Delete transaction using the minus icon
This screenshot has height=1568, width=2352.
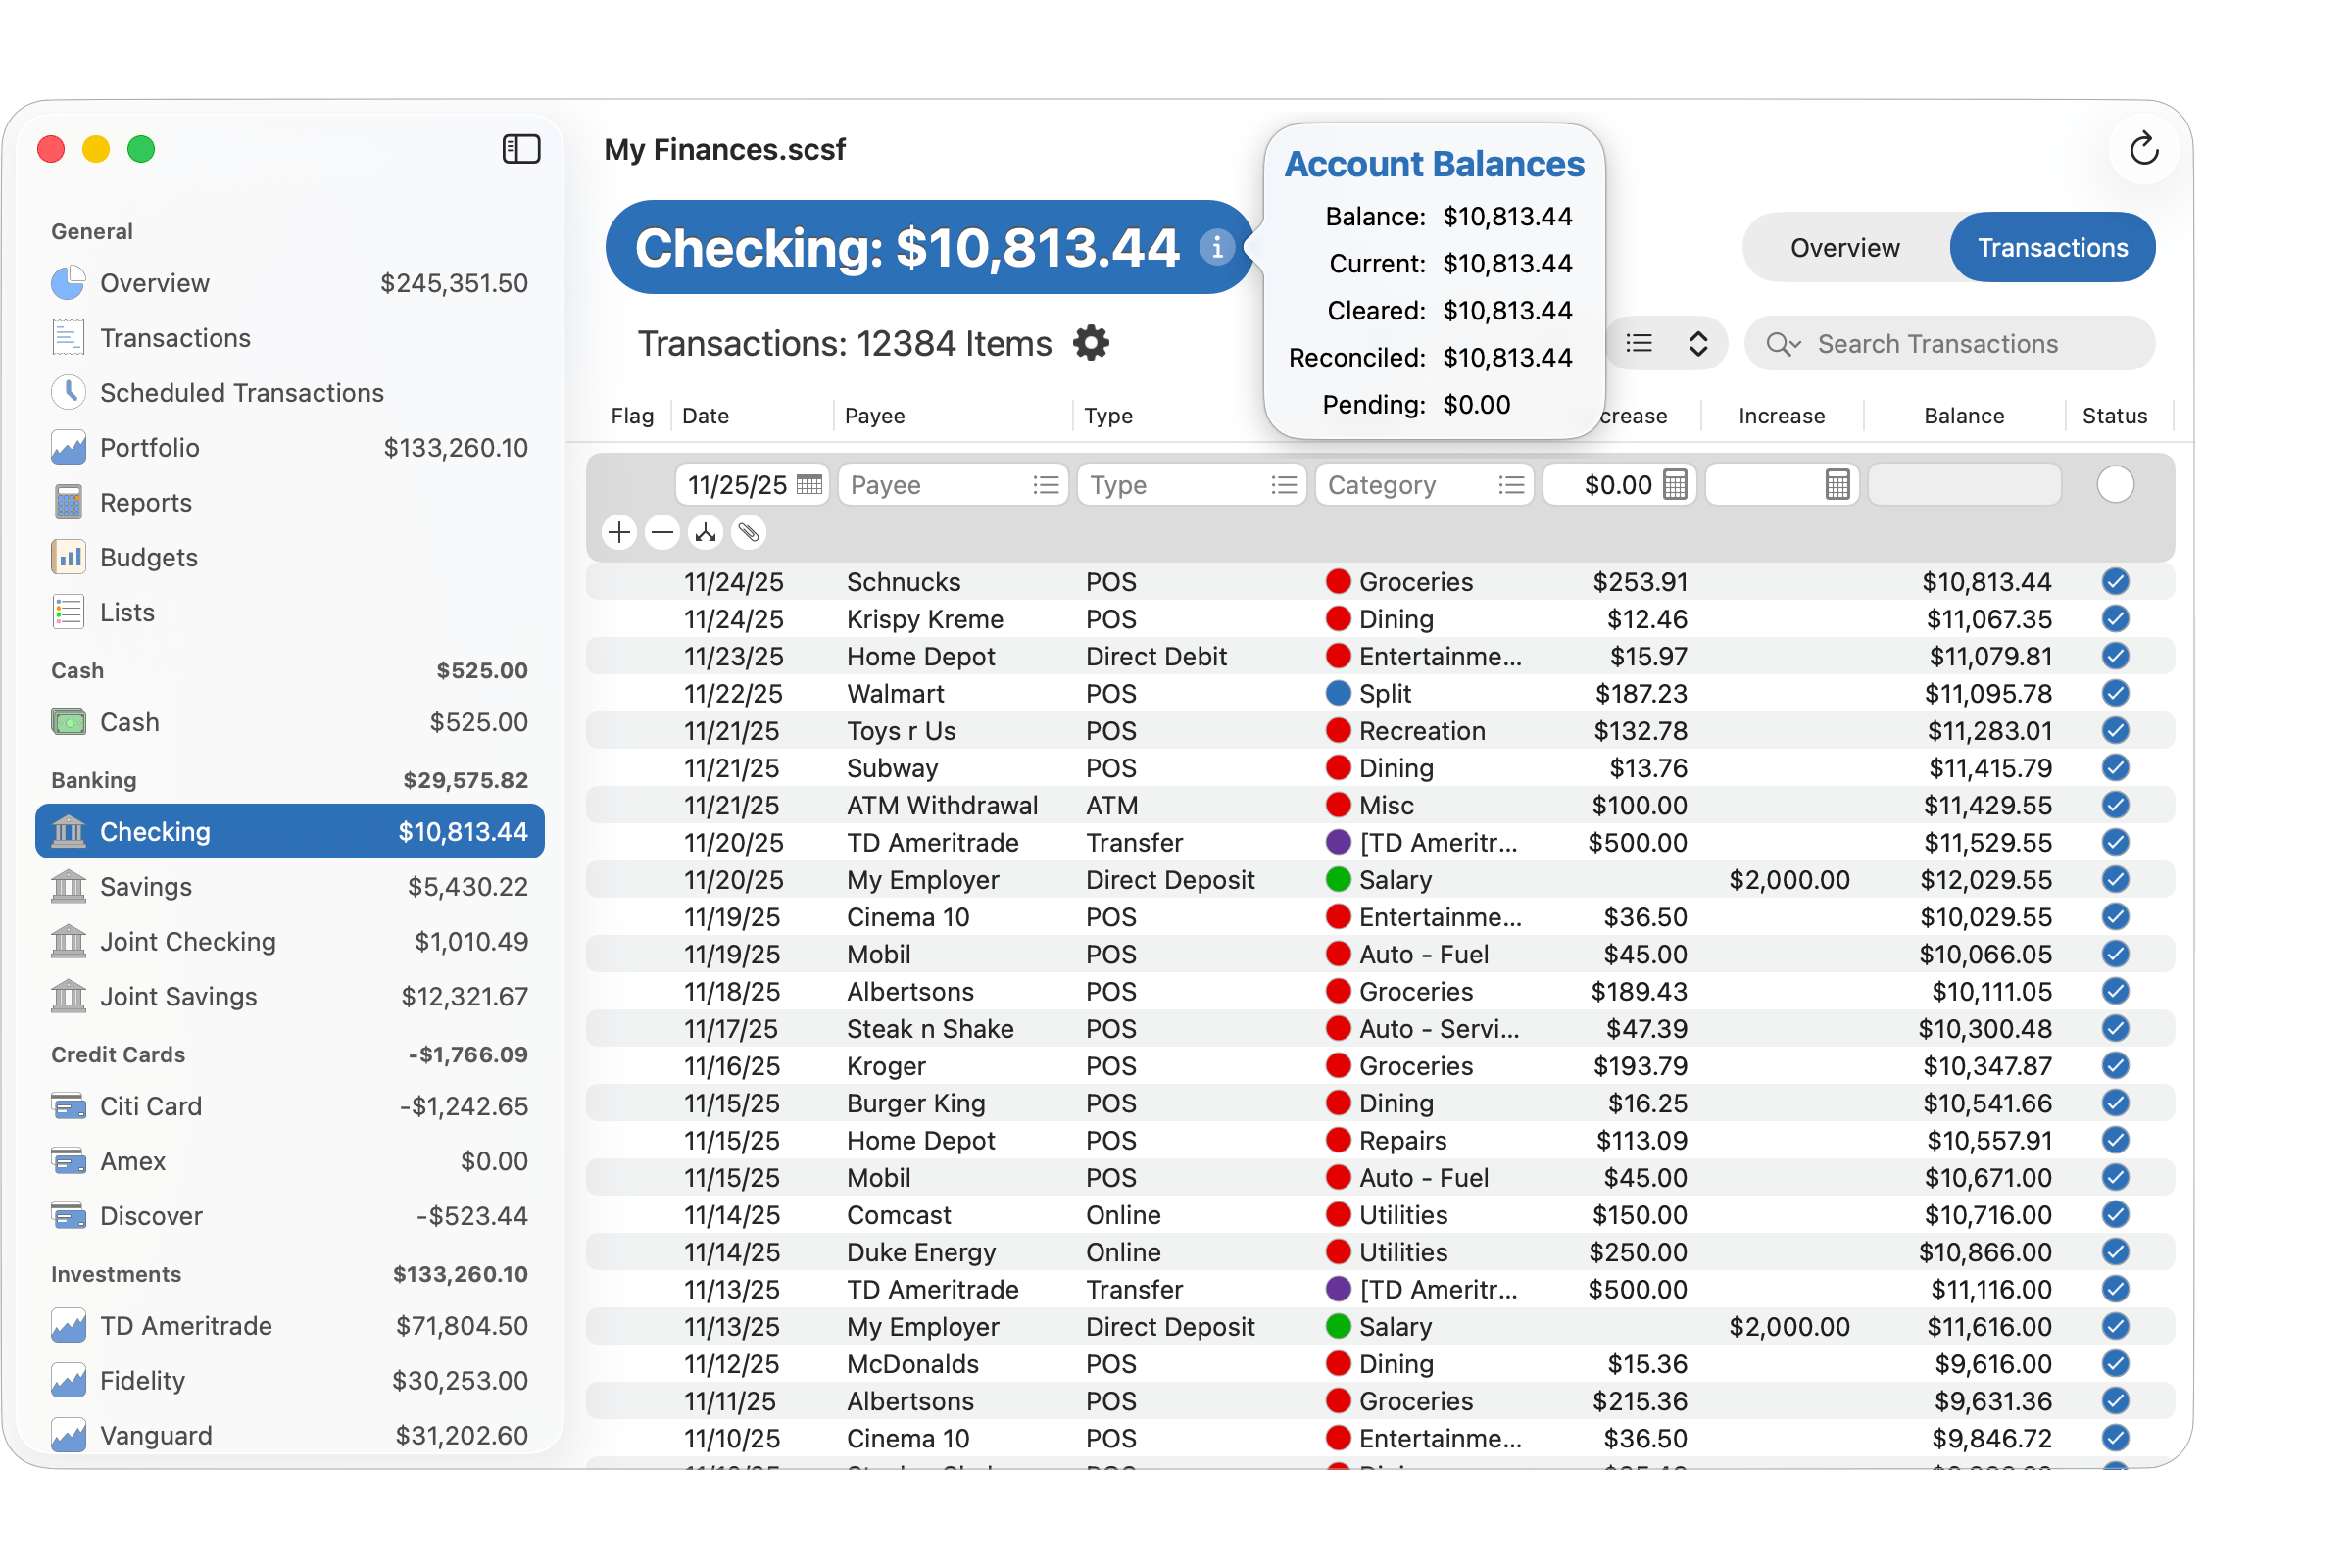pyautogui.click(x=662, y=533)
